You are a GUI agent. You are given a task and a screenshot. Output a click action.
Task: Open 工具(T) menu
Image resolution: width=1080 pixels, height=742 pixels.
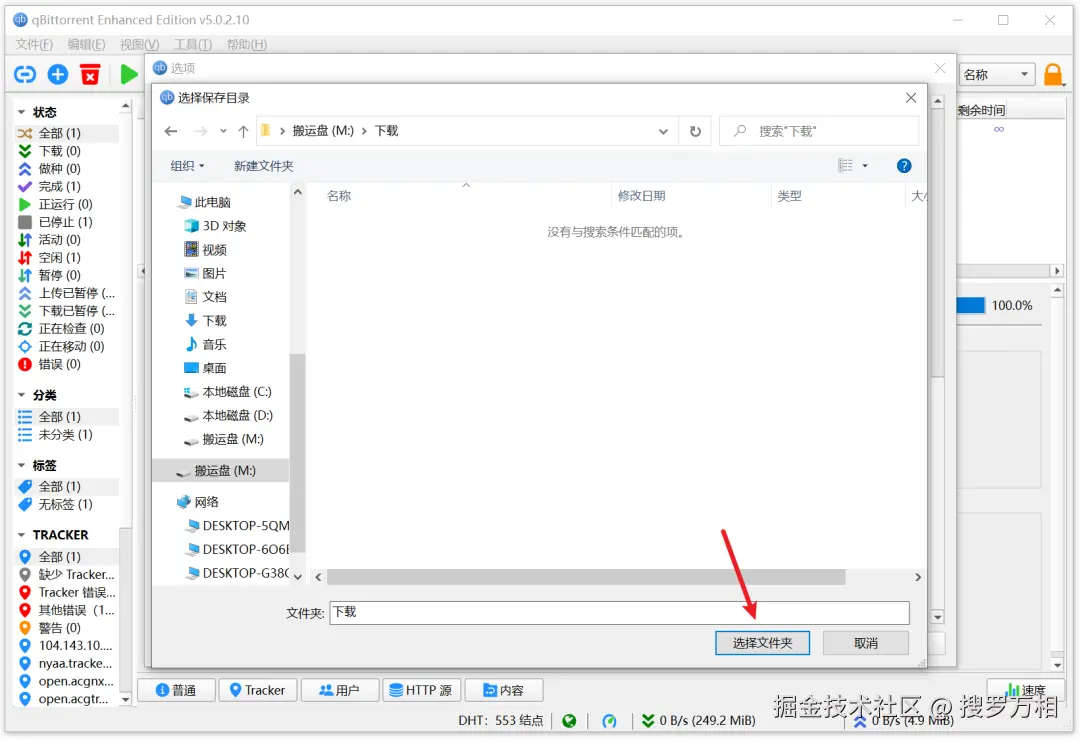click(193, 45)
